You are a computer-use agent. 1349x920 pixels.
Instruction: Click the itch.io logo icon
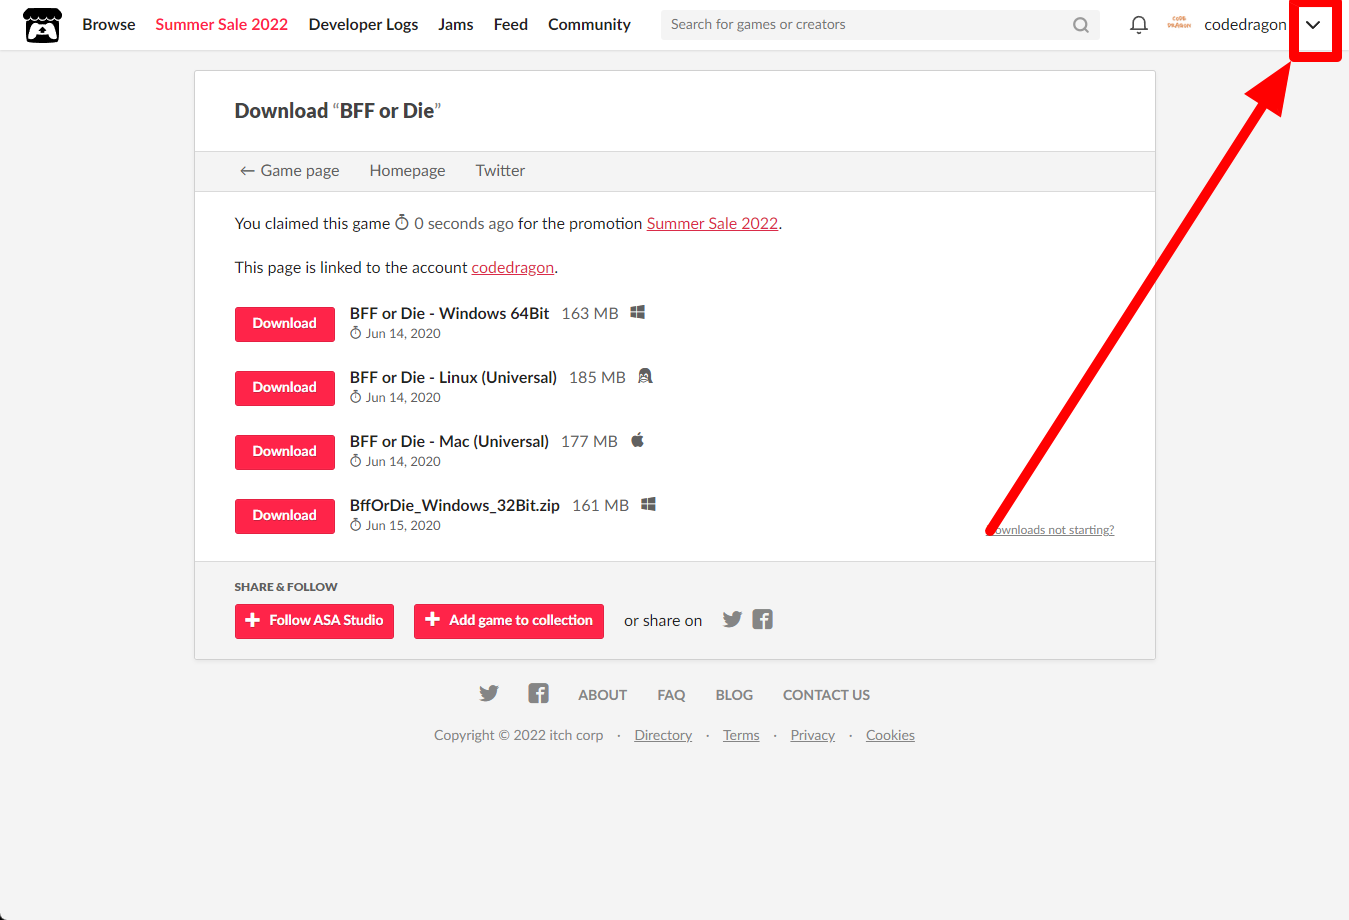click(x=42, y=25)
